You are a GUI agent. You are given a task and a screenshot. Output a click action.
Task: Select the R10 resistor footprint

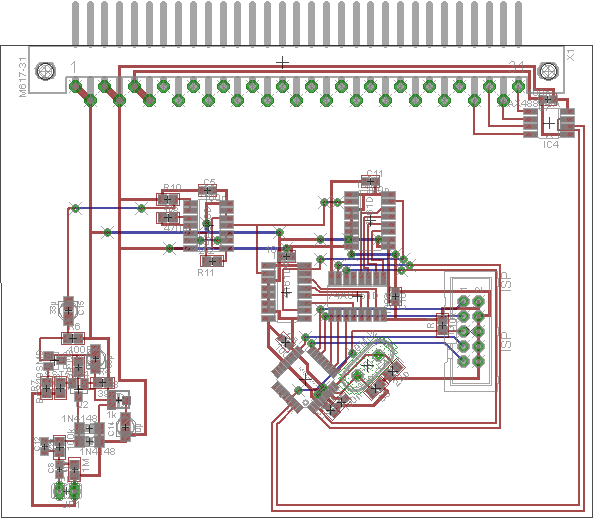click(x=167, y=199)
